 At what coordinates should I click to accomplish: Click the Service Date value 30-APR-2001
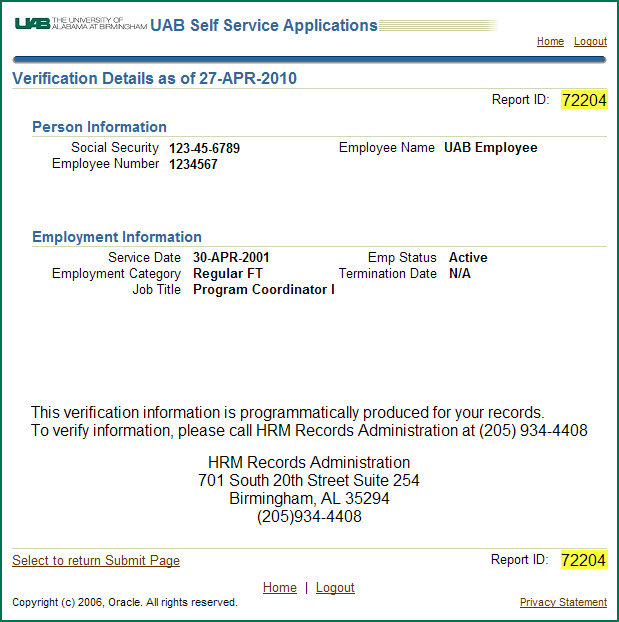[x=231, y=257]
